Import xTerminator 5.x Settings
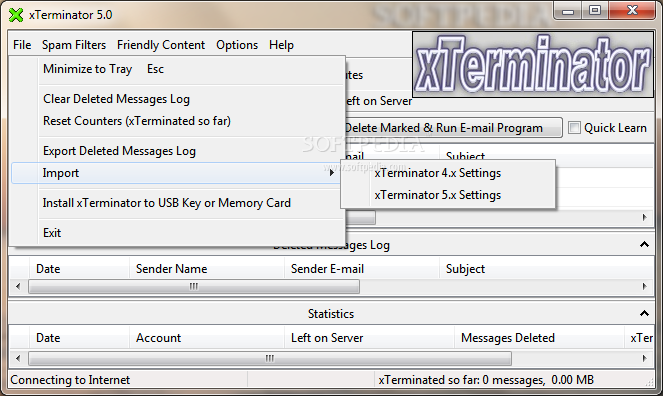The width and height of the screenshot is (663, 396). pyautogui.click(x=448, y=195)
